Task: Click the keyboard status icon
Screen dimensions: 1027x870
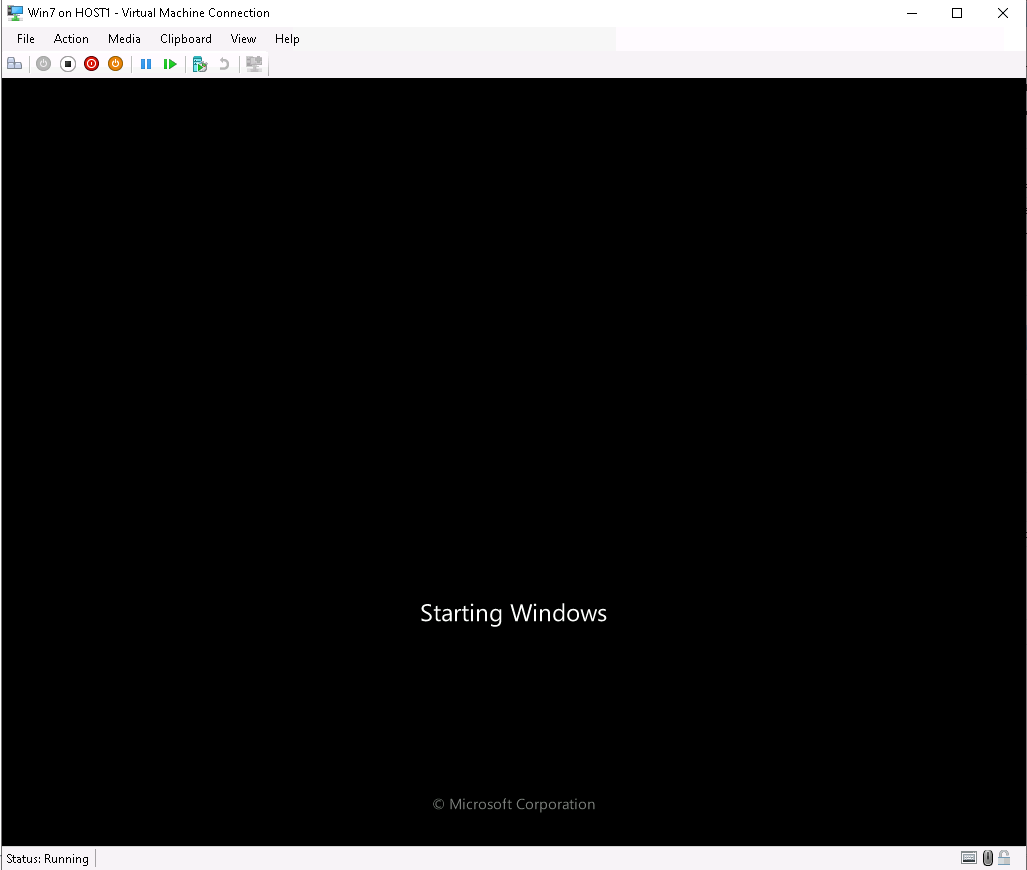Action: pos(969,858)
